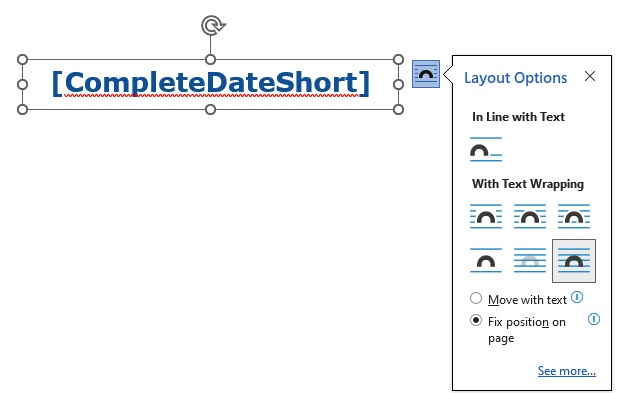Click the bottom-right corner sizing handle
This screenshot has height=393, width=628.
coord(398,109)
